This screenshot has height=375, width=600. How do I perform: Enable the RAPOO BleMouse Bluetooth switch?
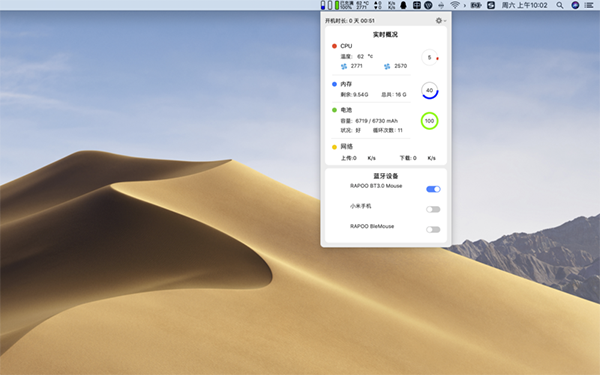(433, 230)
